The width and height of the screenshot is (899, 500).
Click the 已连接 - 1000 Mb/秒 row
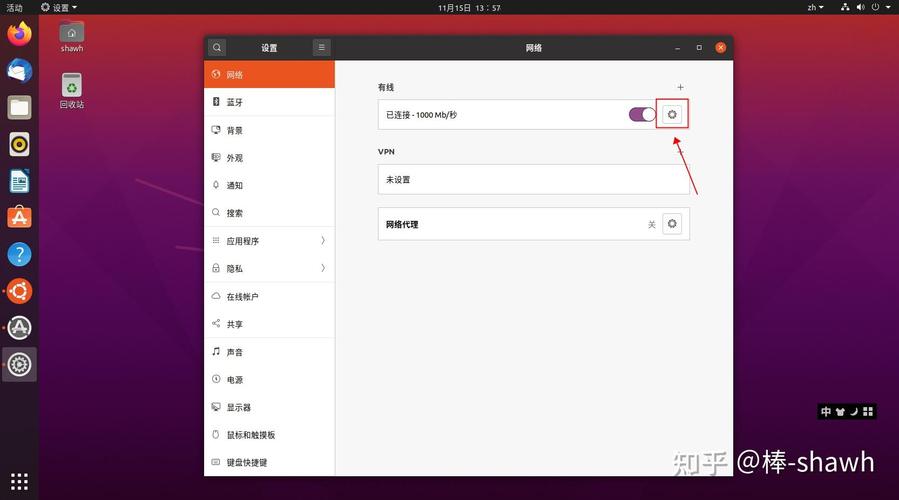(533, 114)
